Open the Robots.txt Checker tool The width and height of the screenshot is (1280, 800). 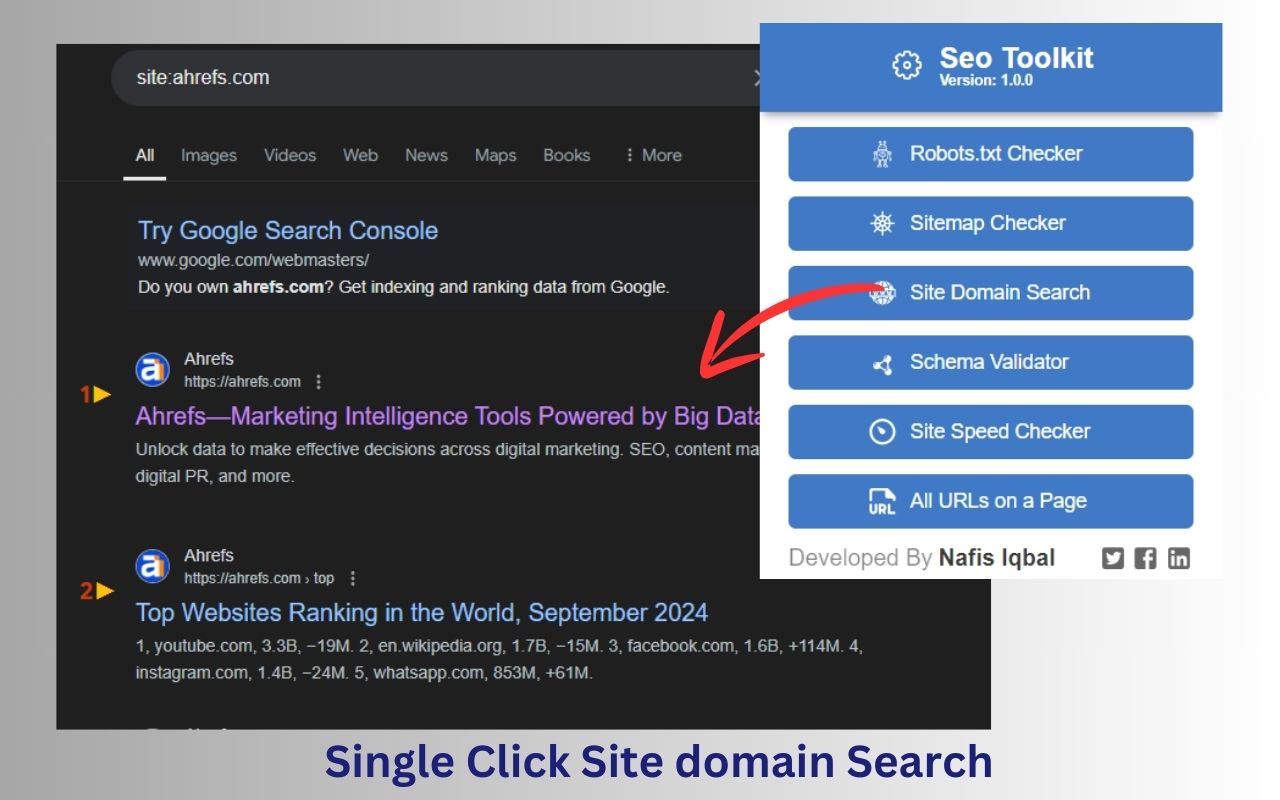click(990, 154)
